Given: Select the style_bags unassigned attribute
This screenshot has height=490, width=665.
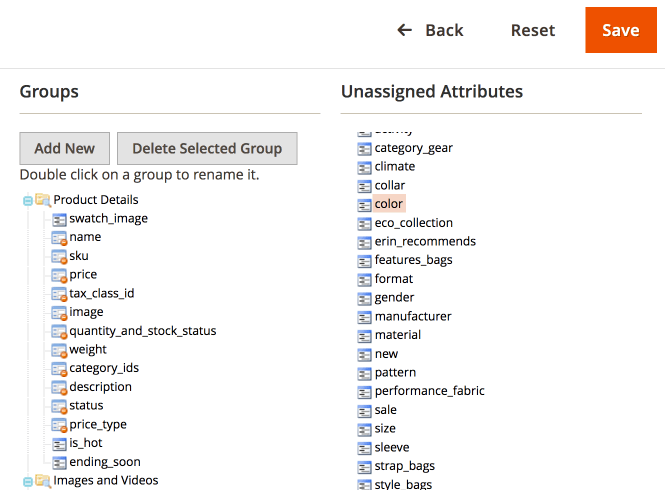Looking at the screenshot, I should 403,484.
